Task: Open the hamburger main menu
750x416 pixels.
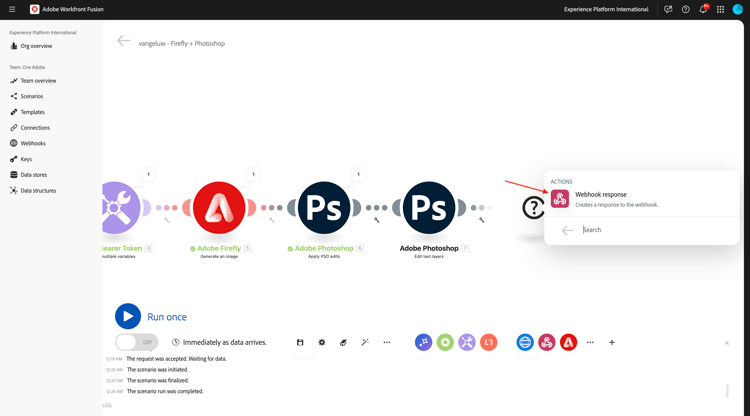Action: click(x=12, y=9)
